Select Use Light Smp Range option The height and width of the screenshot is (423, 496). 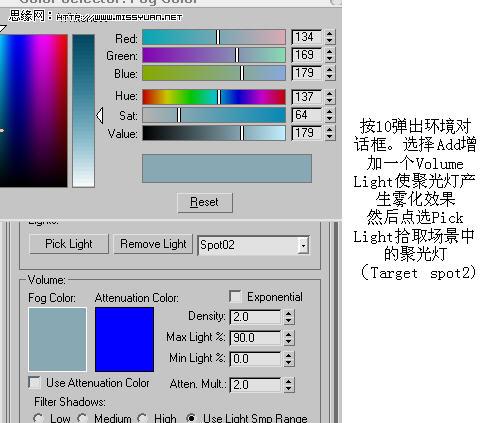191,418
